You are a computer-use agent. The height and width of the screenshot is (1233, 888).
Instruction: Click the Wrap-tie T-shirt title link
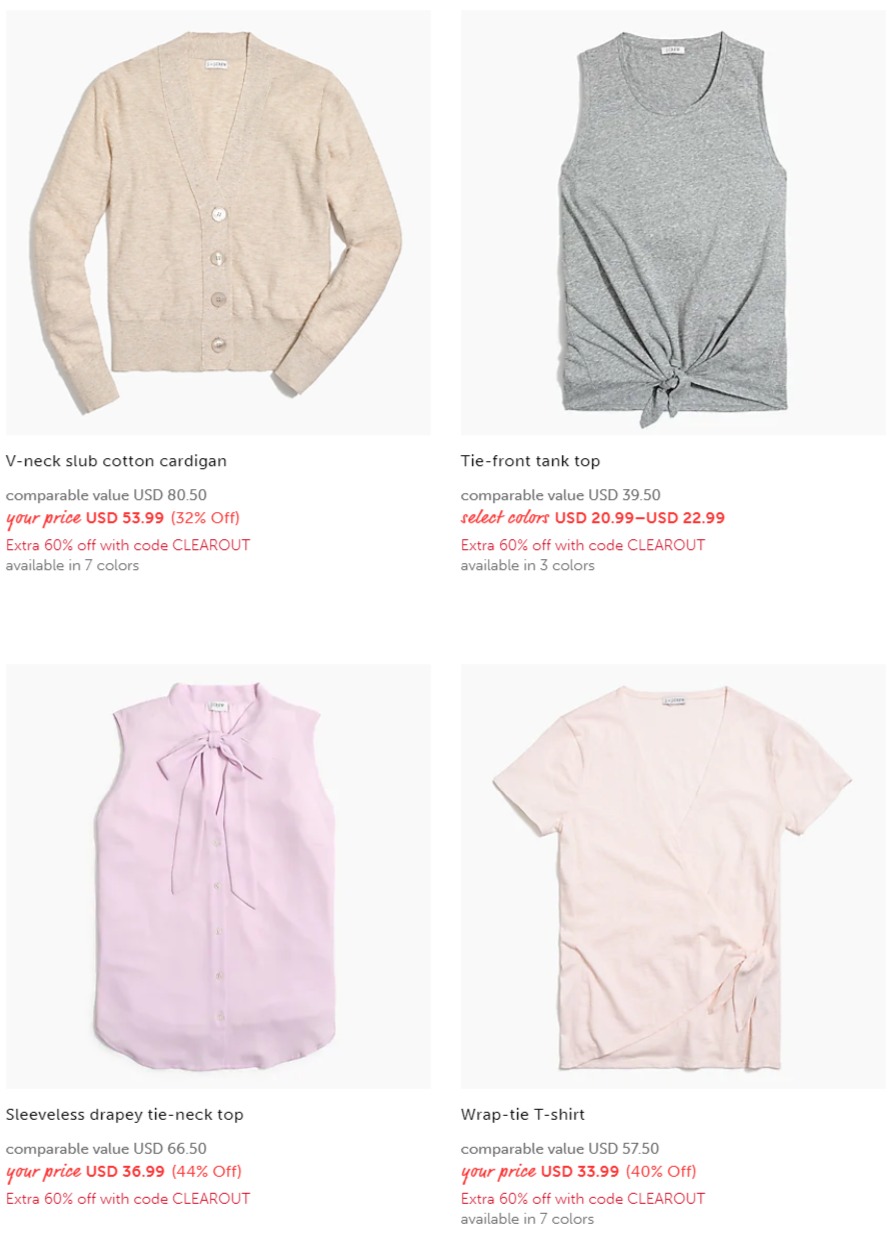pyautogui.click(x=523, y=1114)
